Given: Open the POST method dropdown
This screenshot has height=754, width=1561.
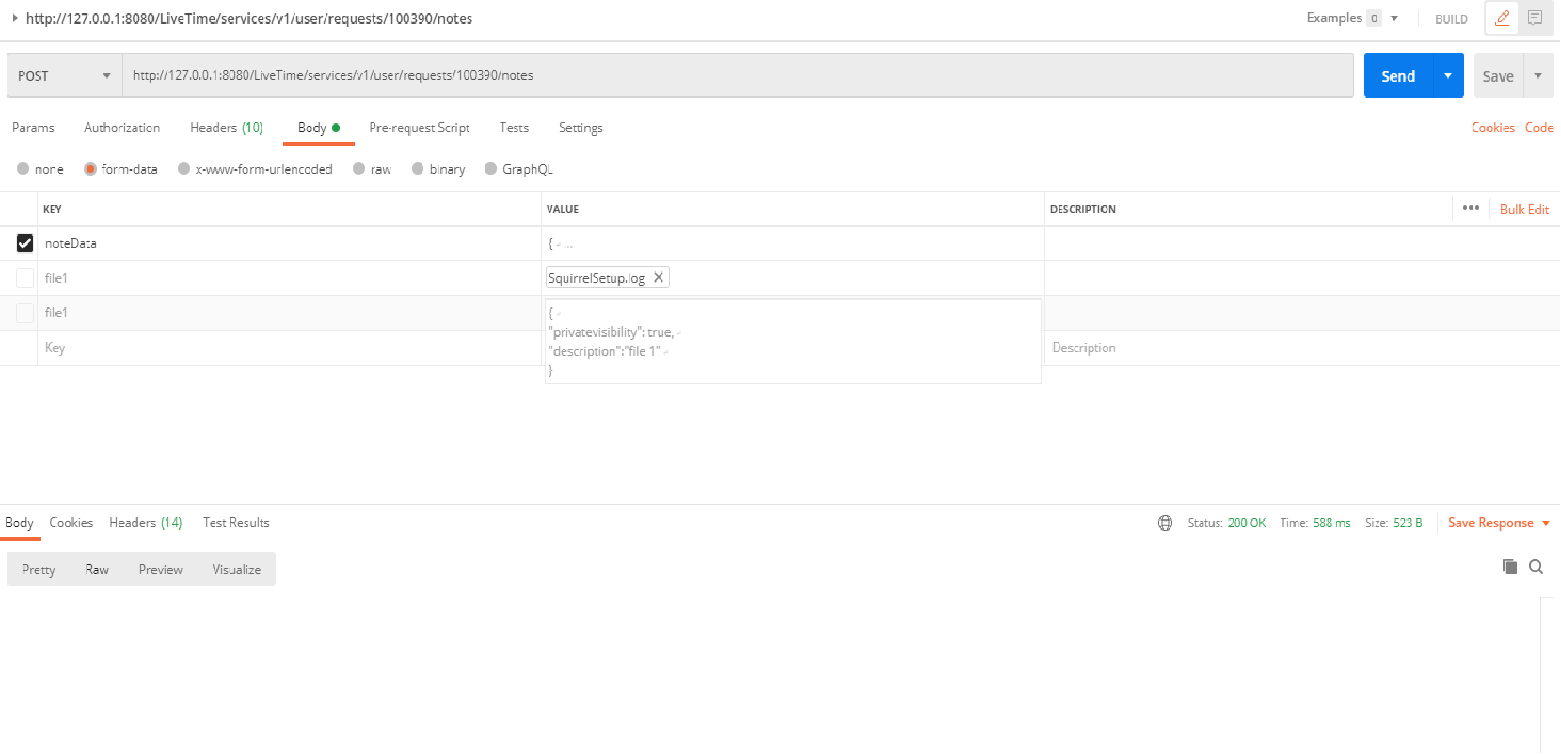Looking at the screenshot, I should [64, 76].
